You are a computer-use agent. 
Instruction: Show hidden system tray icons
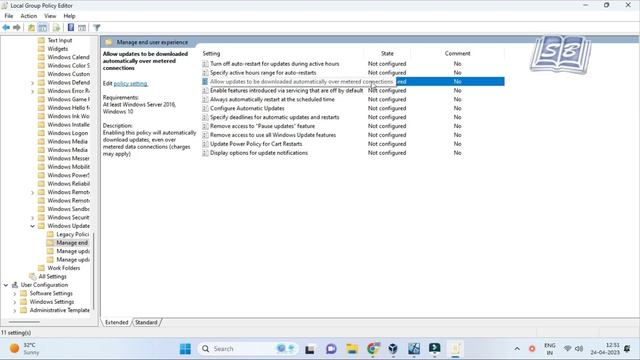coord(517,349)
